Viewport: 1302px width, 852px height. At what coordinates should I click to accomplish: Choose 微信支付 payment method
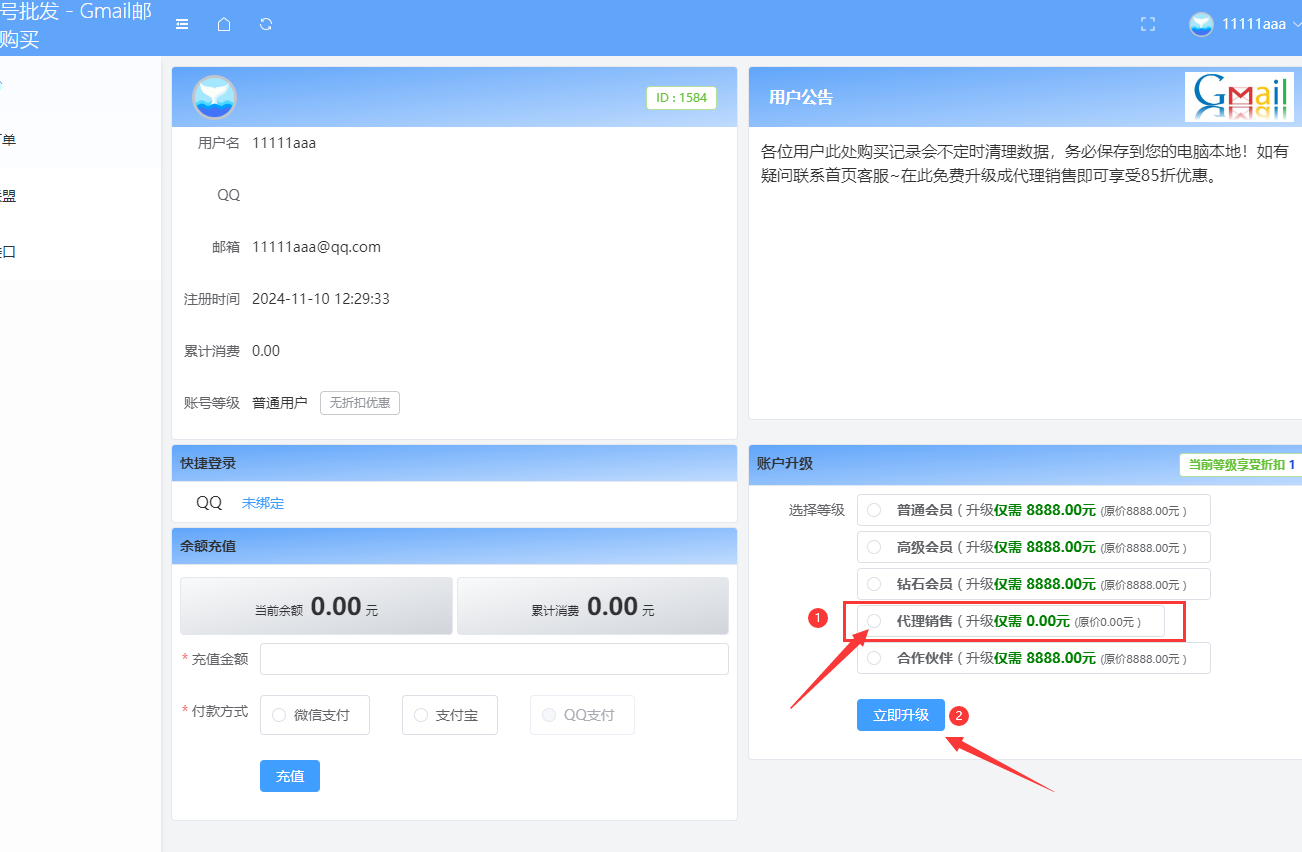(x=315, y=715)
